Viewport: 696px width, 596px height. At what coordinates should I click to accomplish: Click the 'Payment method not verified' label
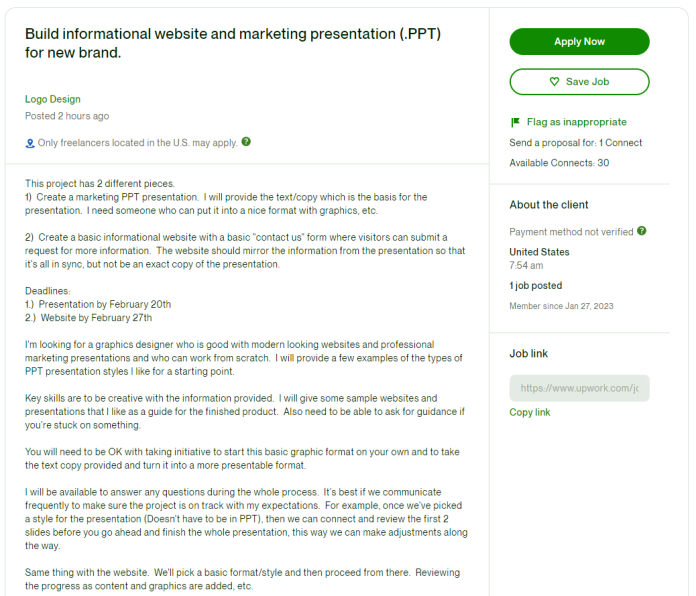pyautogui.click(x=571, y=231)
